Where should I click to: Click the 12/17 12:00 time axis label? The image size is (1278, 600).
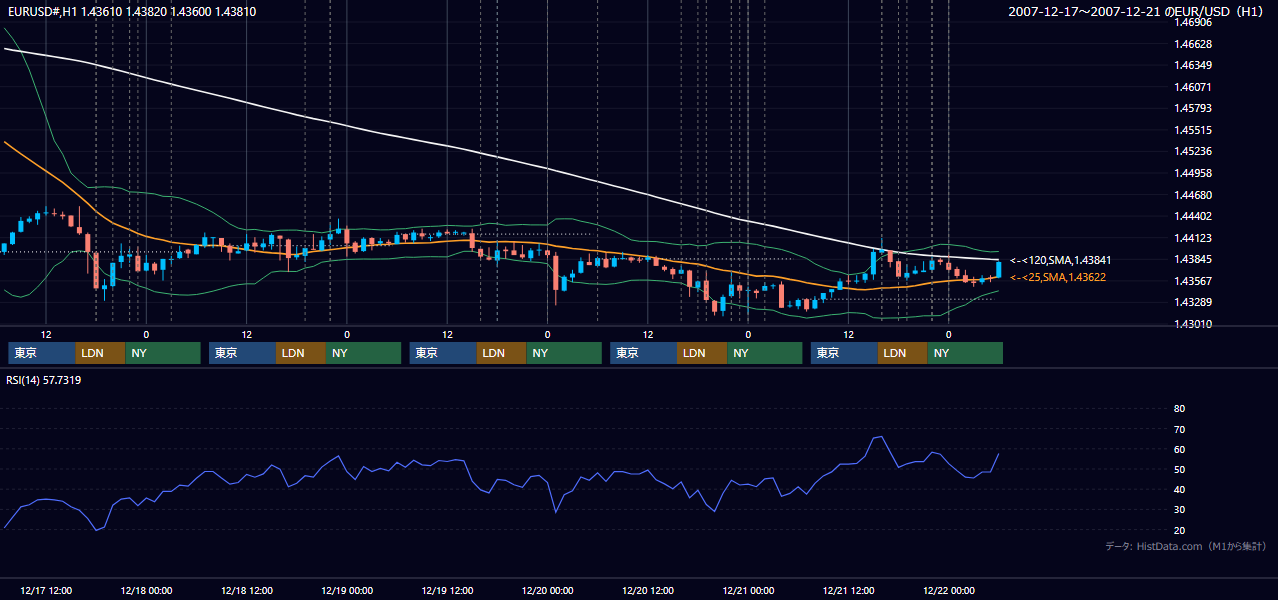coord(46,590)
